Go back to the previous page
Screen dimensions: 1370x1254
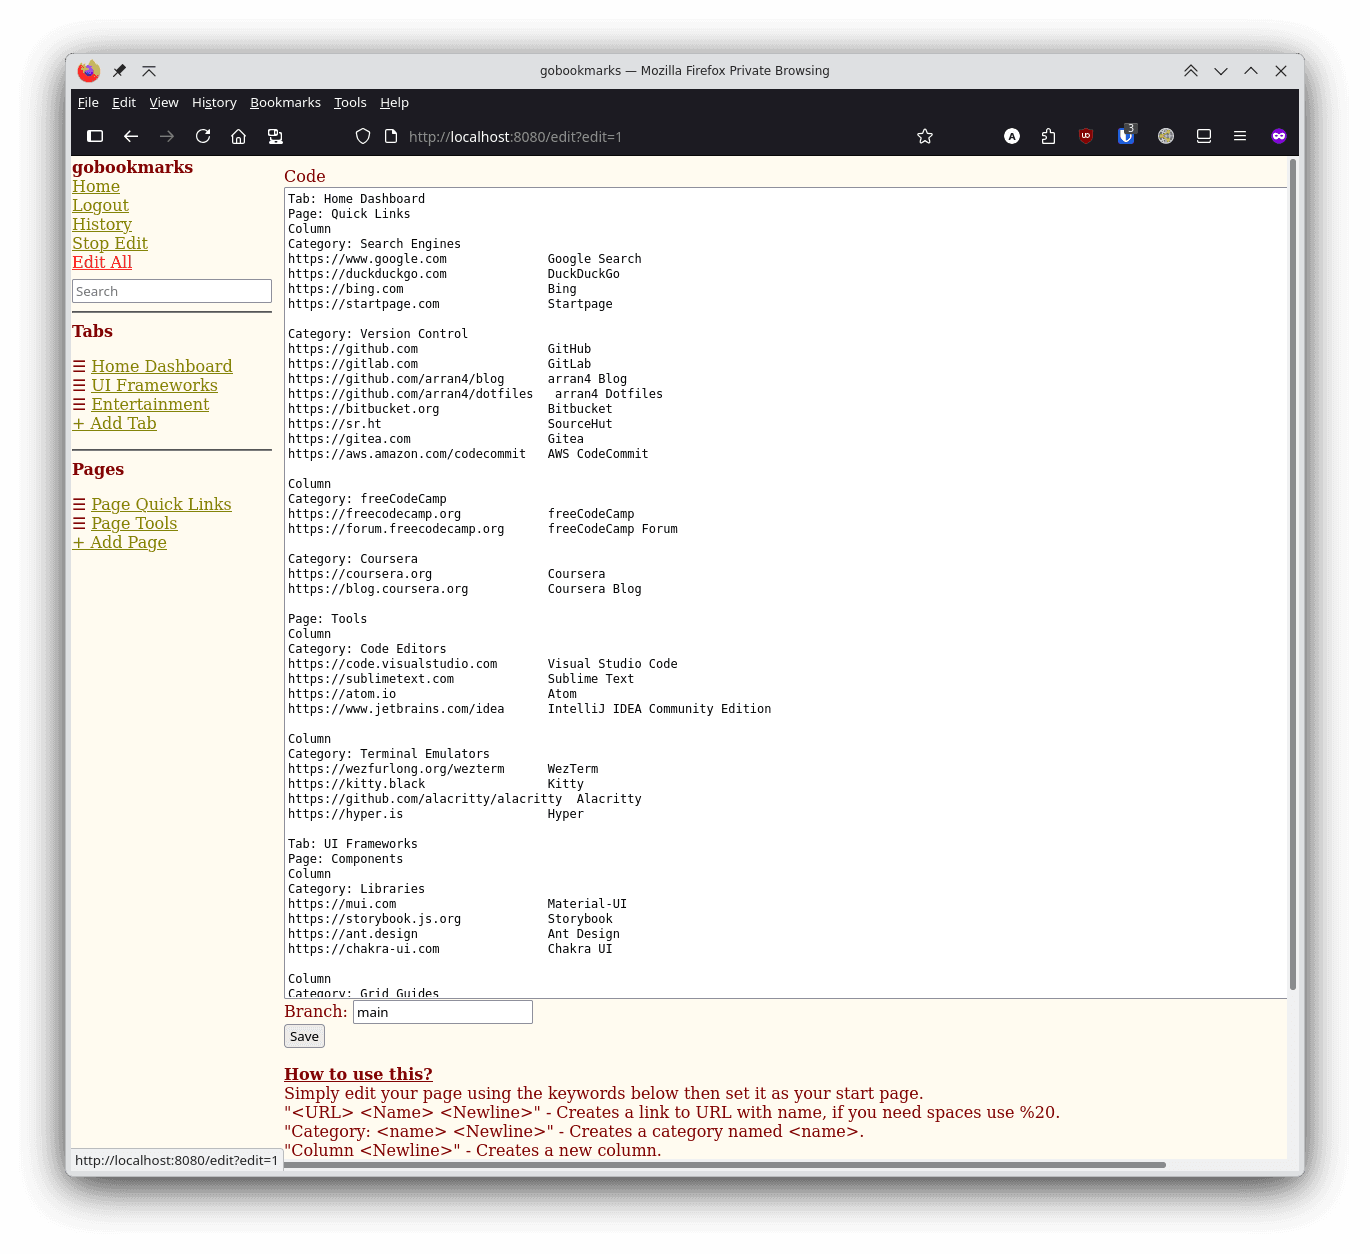pyautogui.click(x=131, y=136)
